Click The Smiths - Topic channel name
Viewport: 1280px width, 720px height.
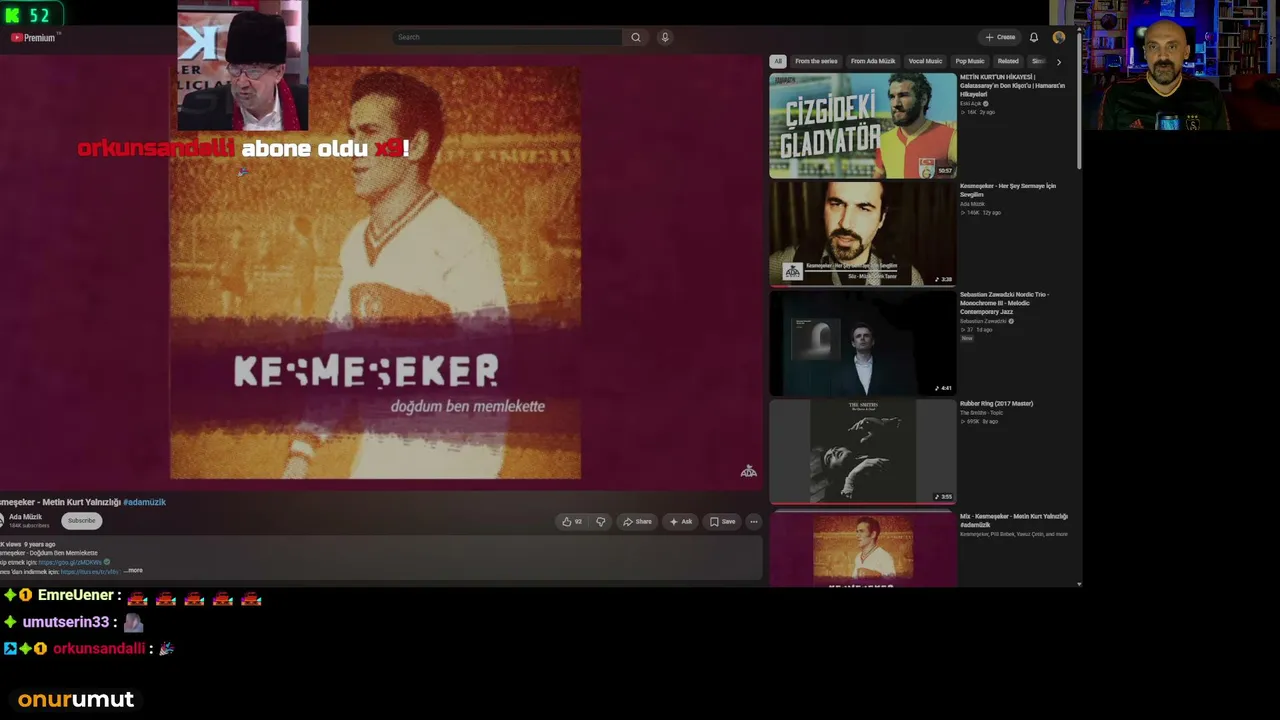pyautogui.click(x=981, y=413)
